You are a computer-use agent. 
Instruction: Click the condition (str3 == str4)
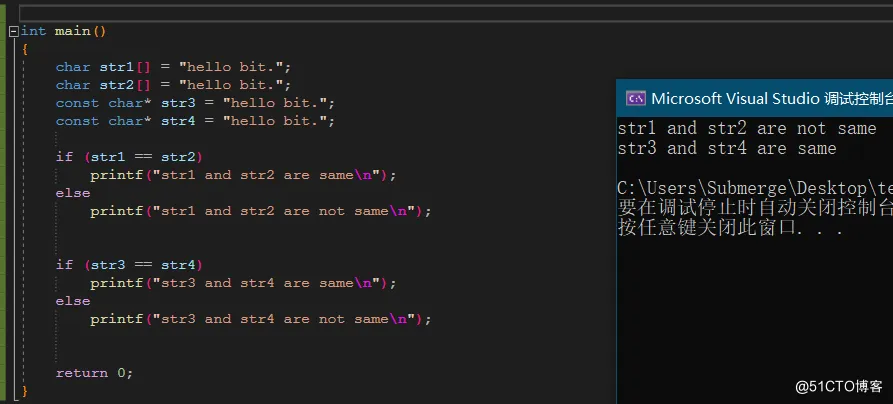click(x=143, y=265)
